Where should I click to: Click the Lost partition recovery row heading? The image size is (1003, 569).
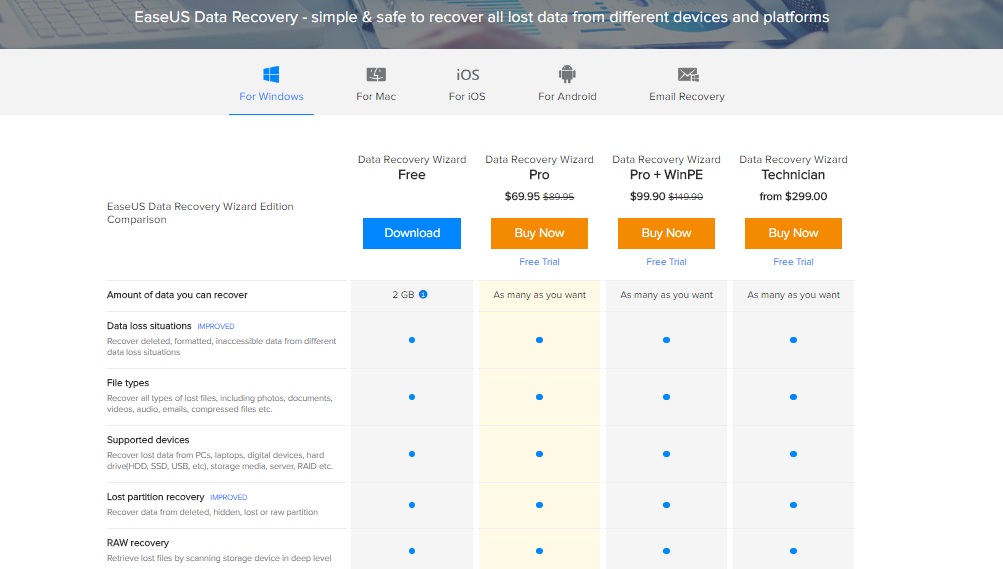[155, 497]
